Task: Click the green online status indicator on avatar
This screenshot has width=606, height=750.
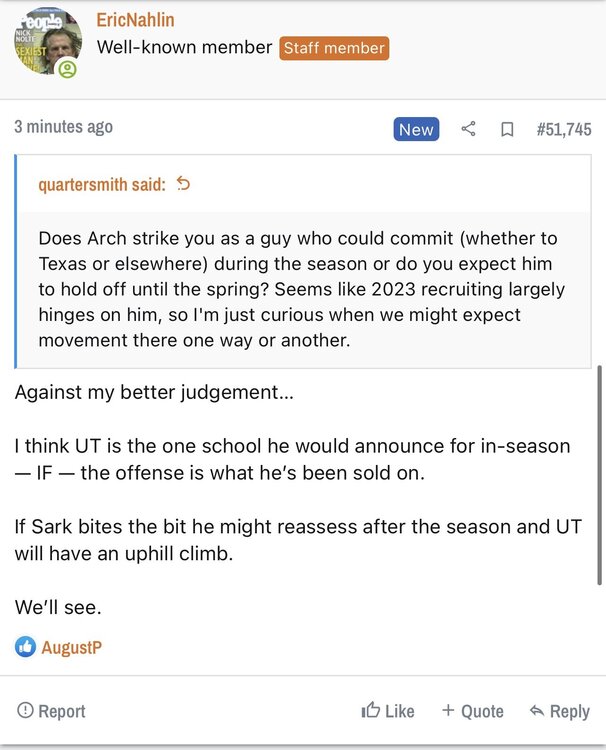Action: (x=67, y=69)
